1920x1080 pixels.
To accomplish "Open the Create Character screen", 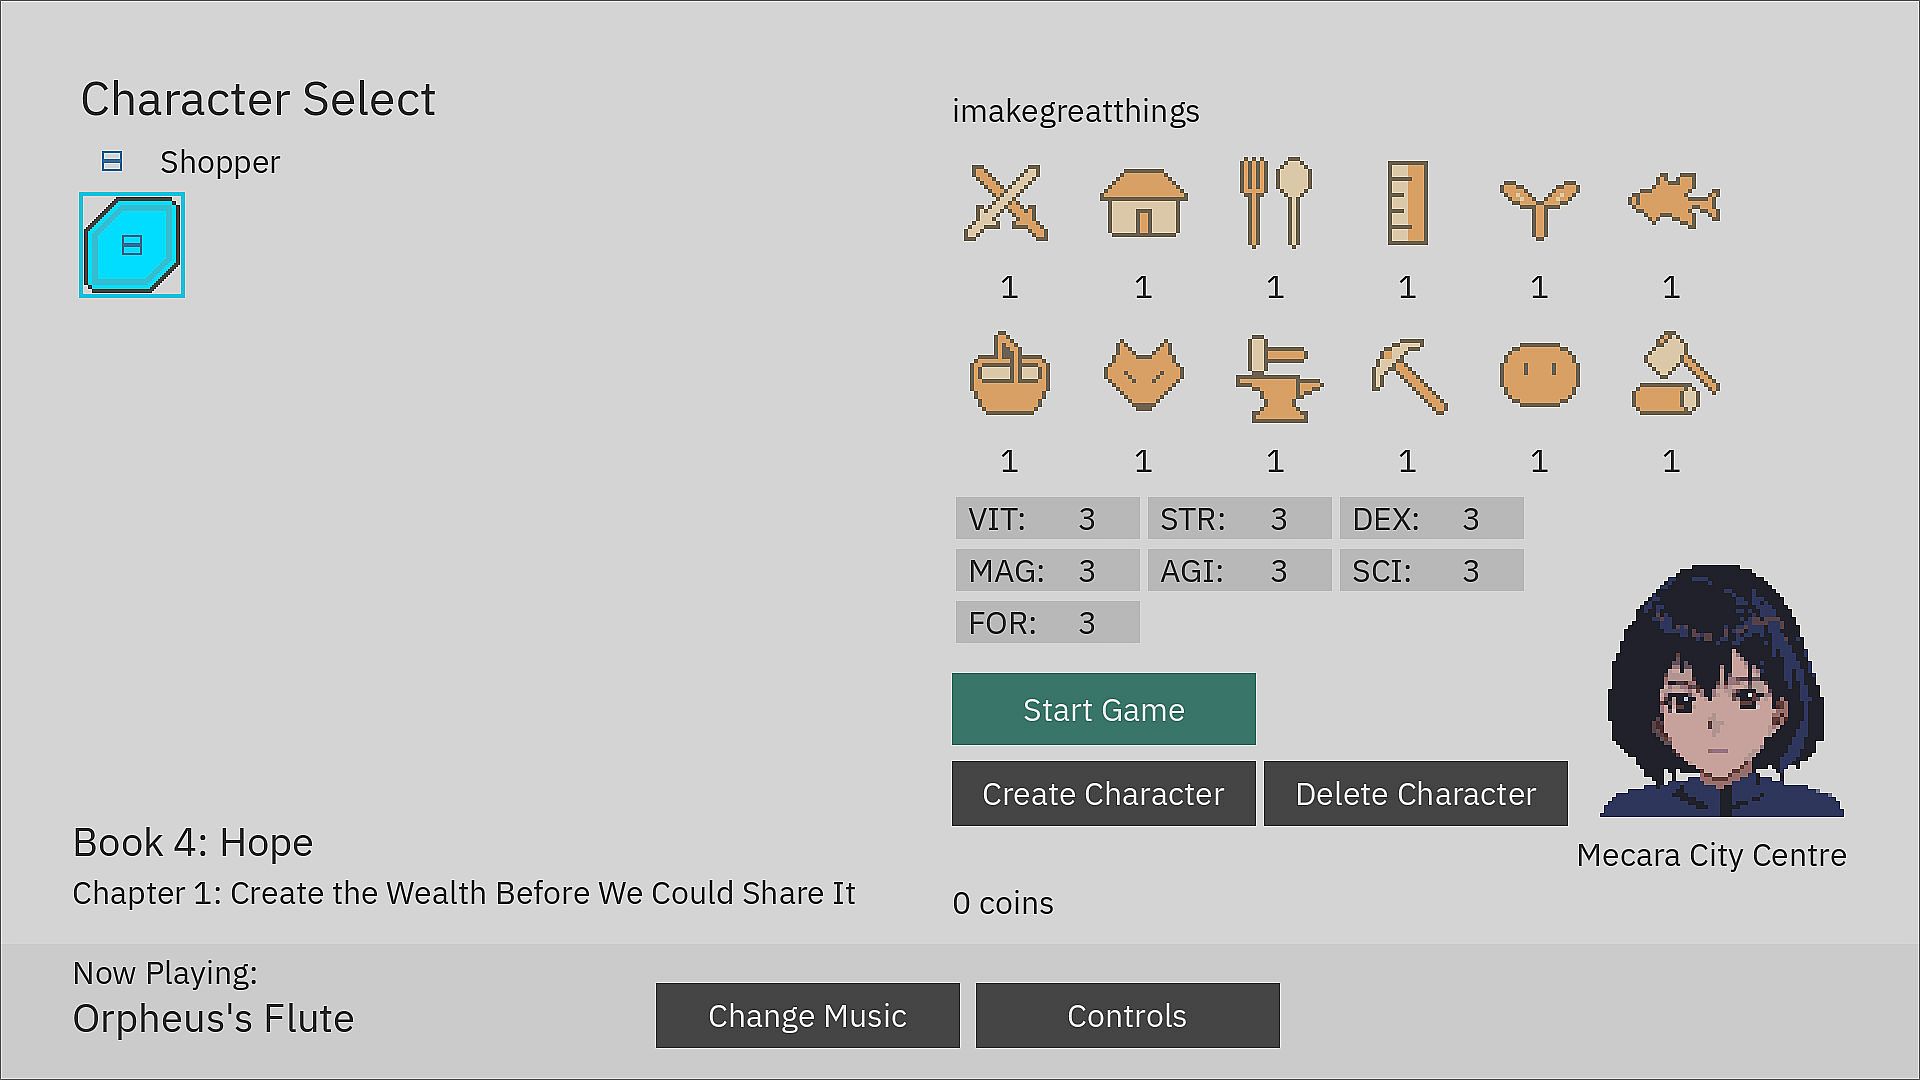I will point(1103,794).
